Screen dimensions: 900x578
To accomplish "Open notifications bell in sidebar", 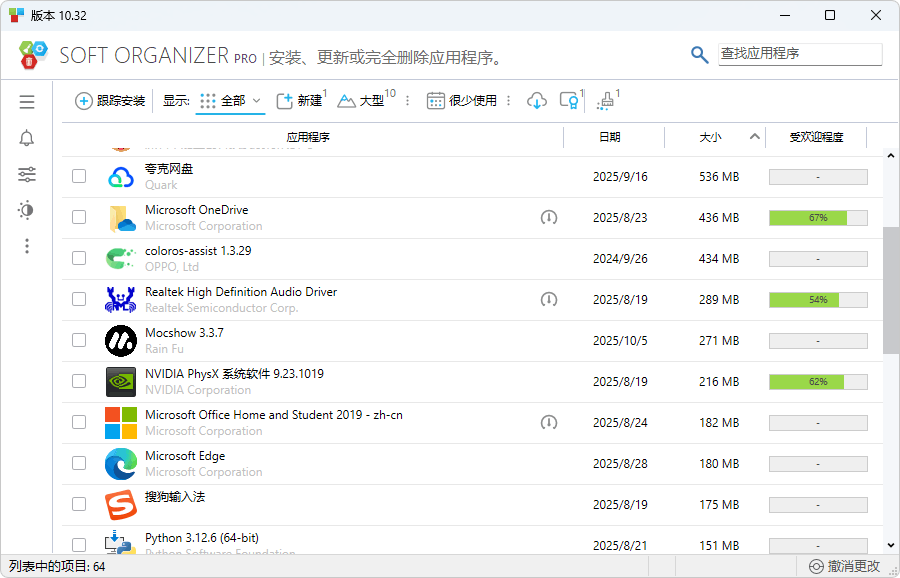I will 27,138.
